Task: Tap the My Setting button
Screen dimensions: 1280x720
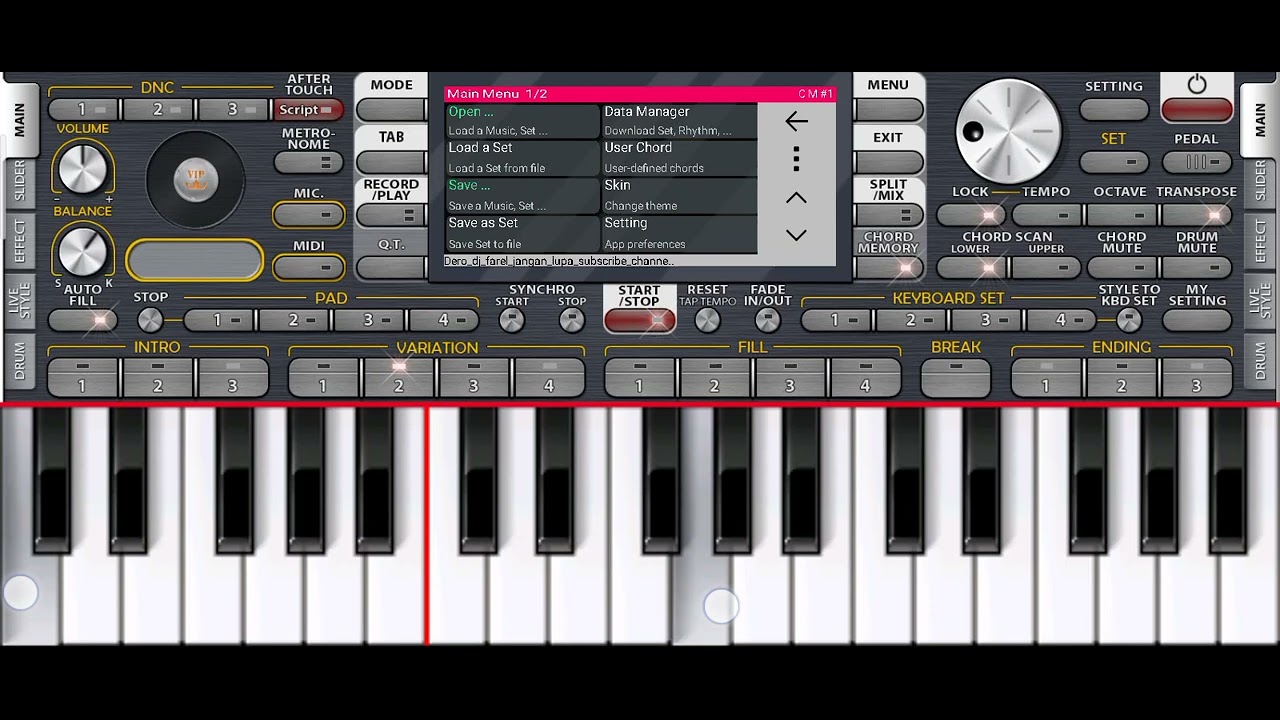Action: (x=1197, y=320)
